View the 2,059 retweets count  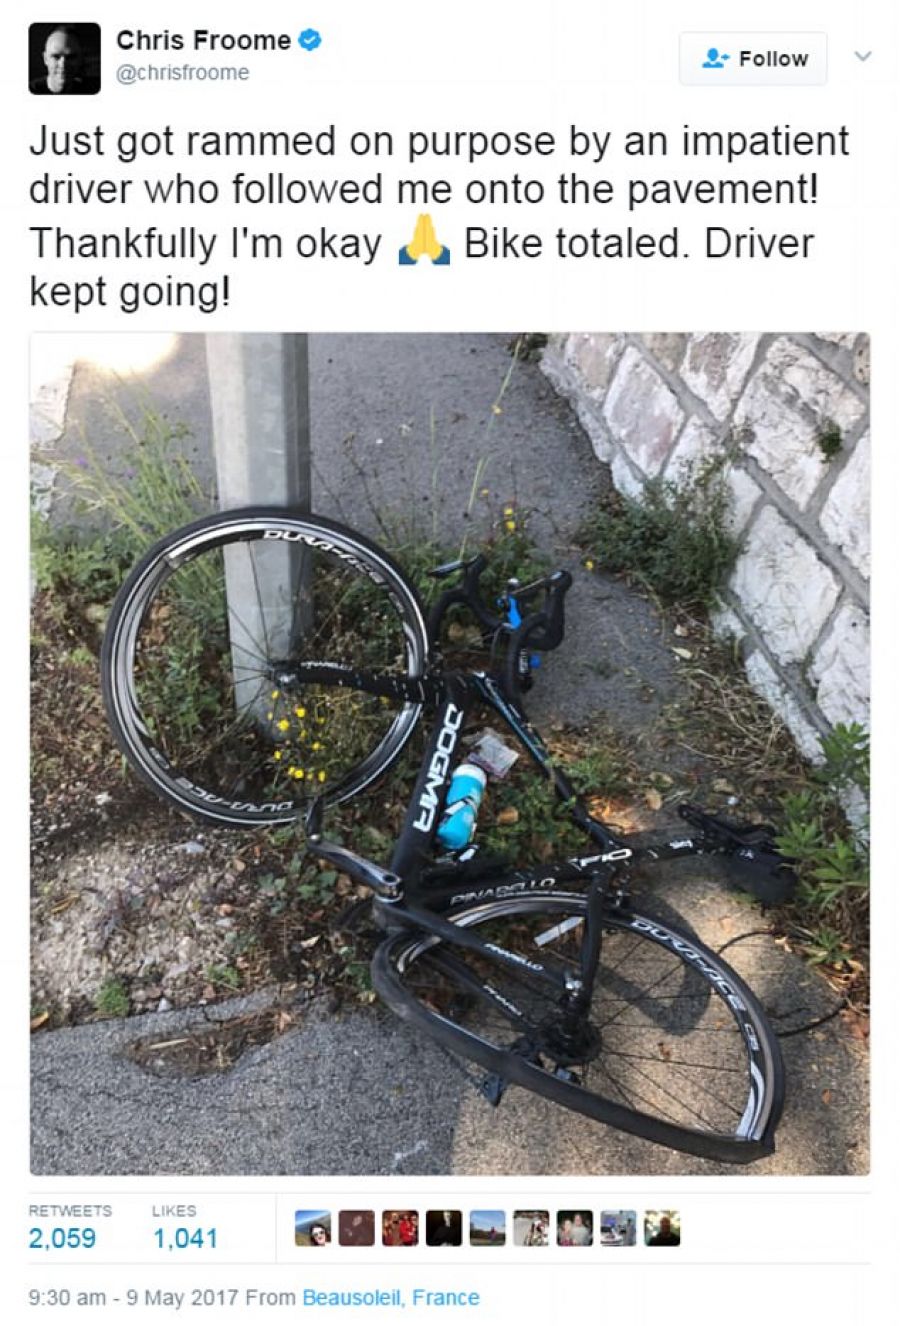click(63, 1239)
